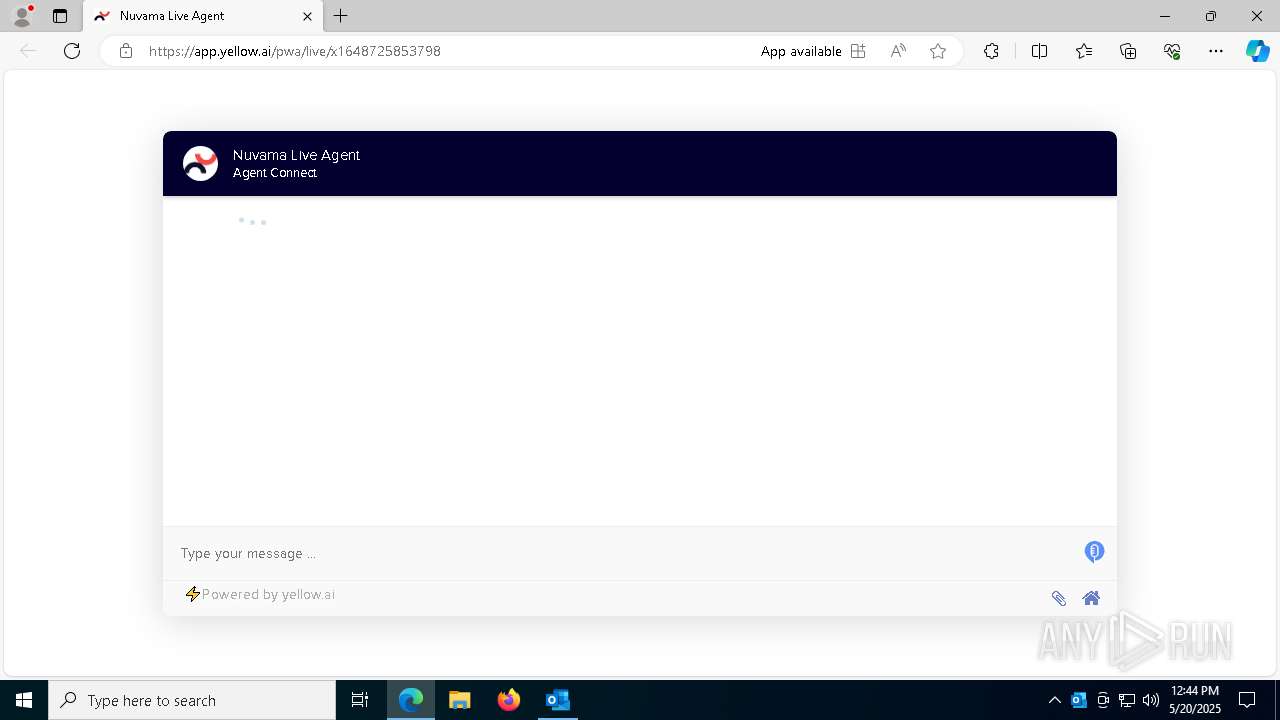Open the Favorites list
The image size is (1280, 720).
point(1084,51)
